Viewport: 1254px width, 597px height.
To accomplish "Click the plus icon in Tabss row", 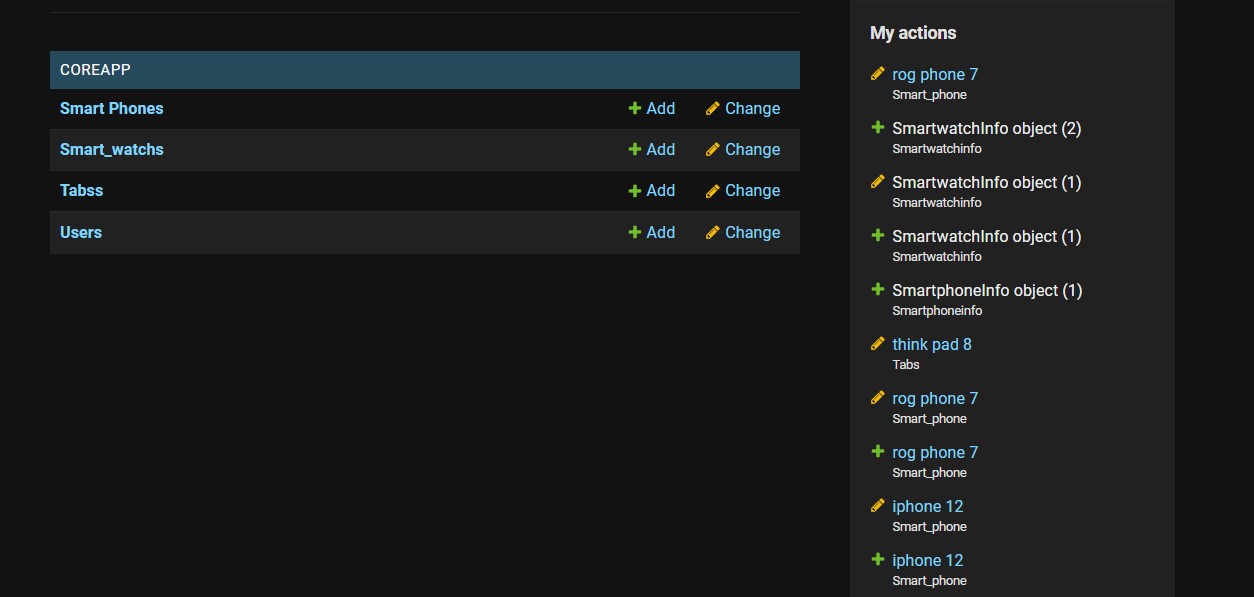I will pyautogui.click(x=634, y=190).
